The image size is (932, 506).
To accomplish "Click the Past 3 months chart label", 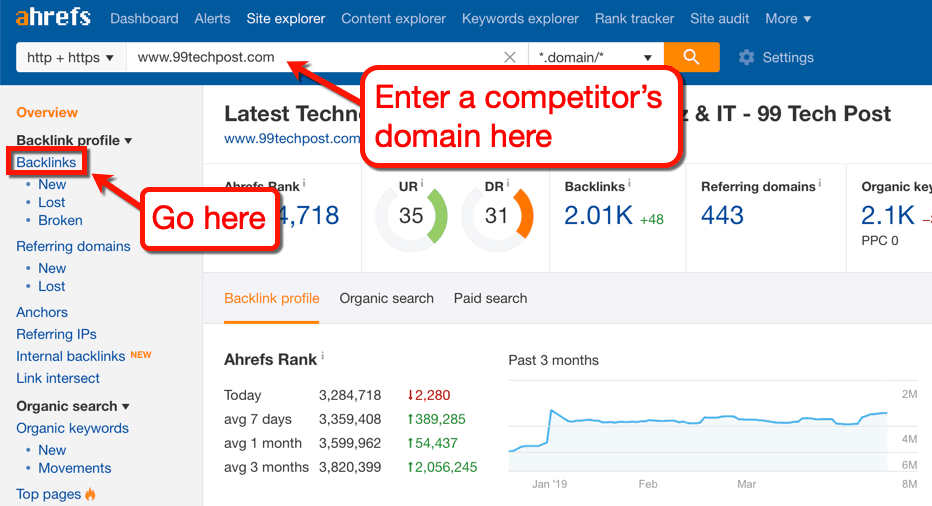I will [553, 360].
